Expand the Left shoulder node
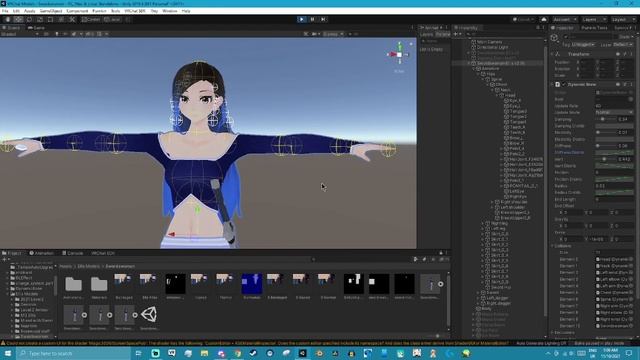The image size is (640, 360). [x=493, y=207]
